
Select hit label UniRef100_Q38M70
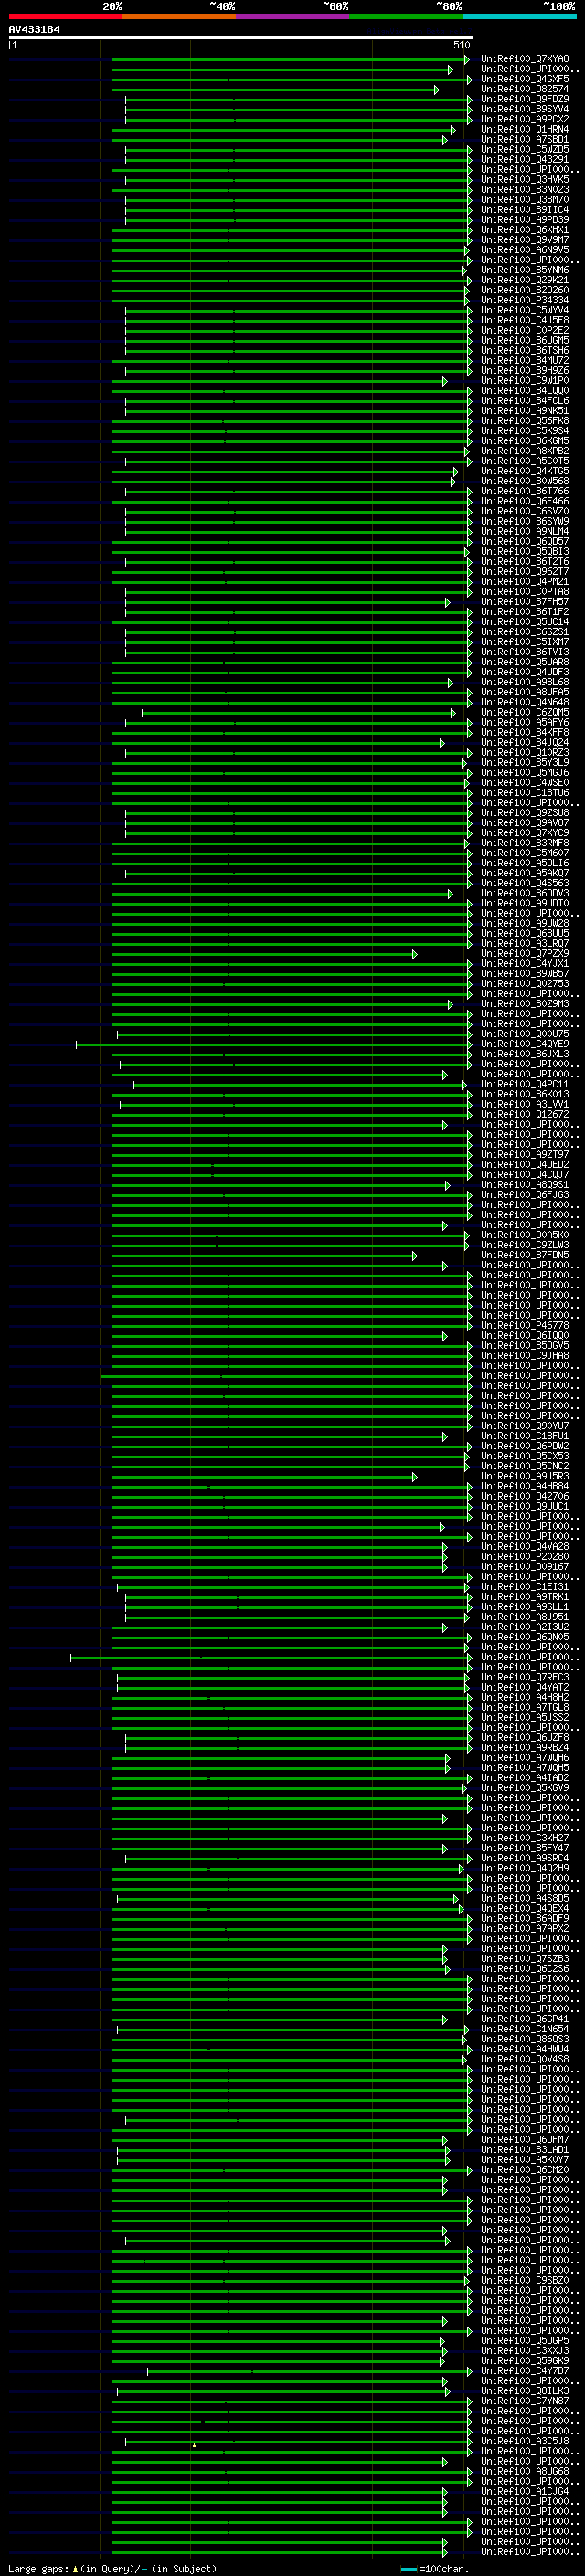pos(525,200)
